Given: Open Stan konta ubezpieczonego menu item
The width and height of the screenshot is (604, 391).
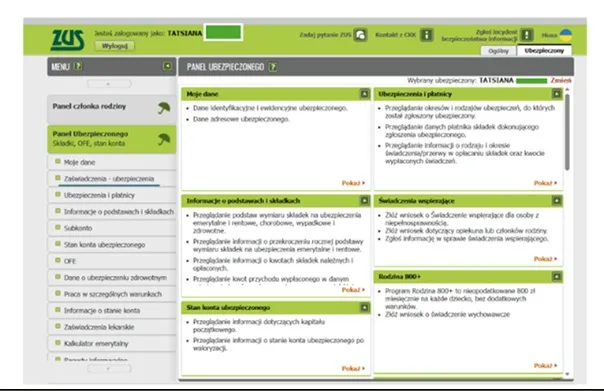Looking at the screenshot, I should tap(112, 245).
